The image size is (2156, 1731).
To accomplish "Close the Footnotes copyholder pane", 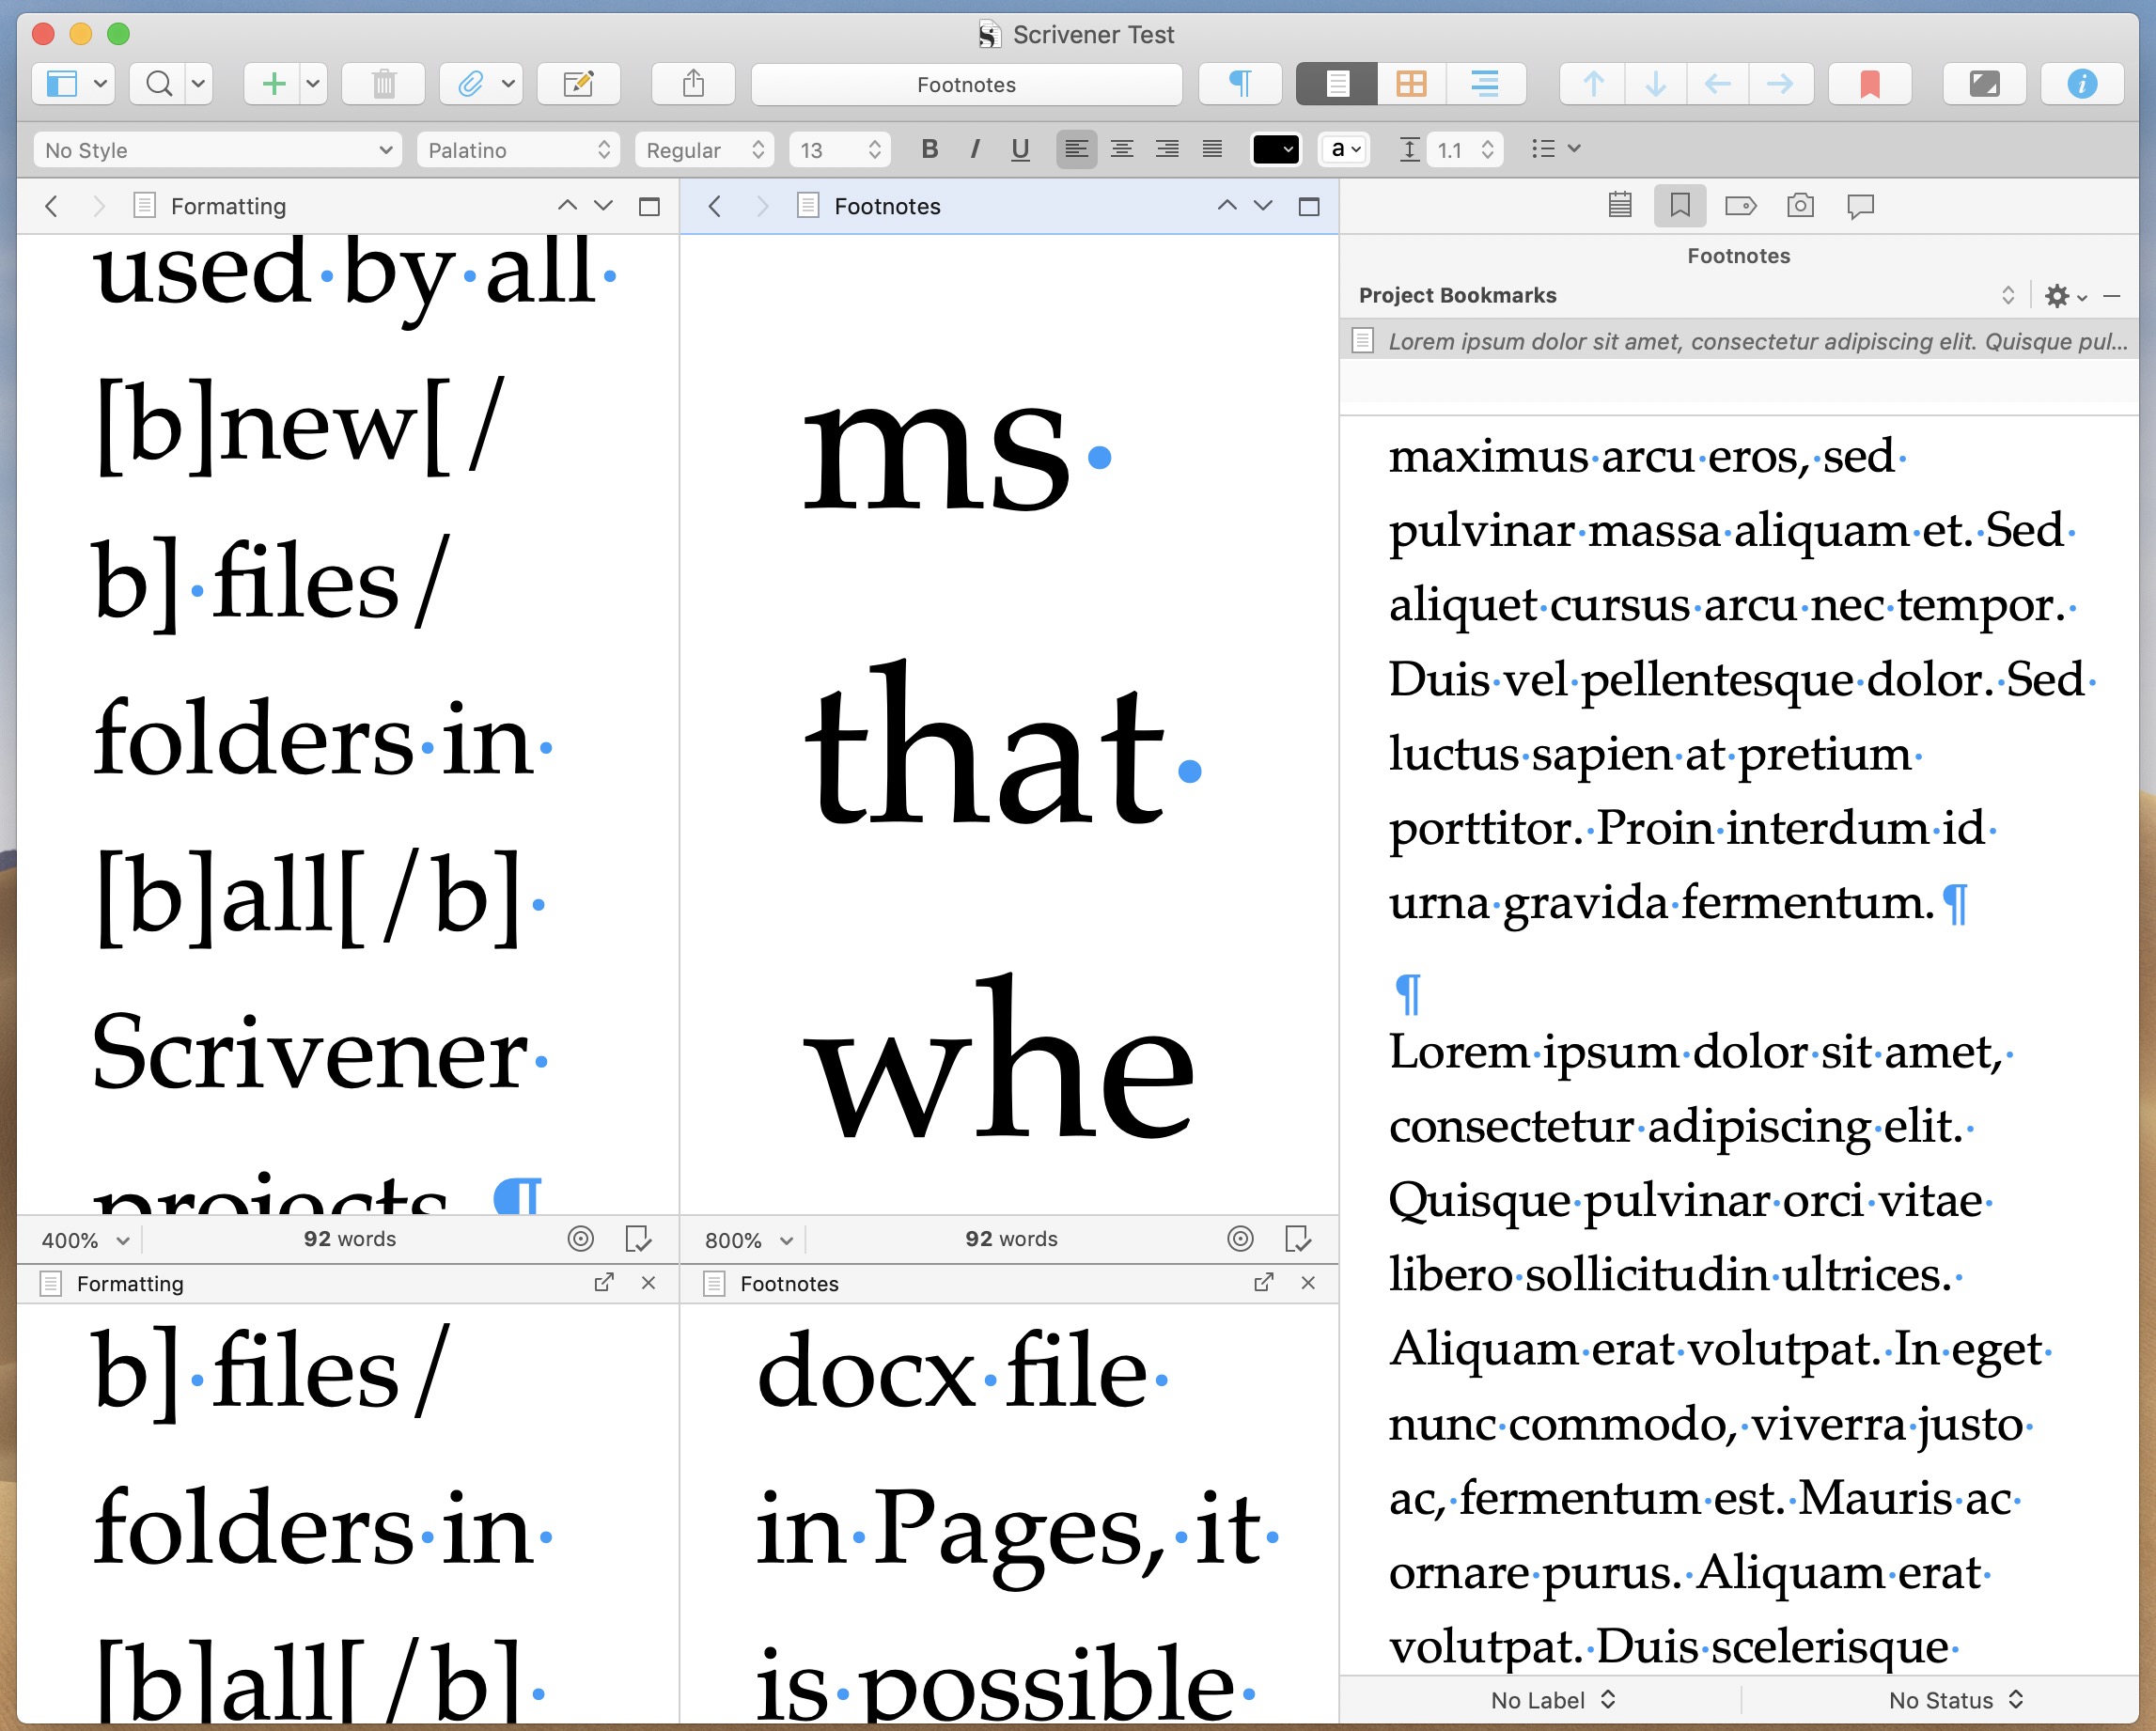I will [1308, 1283].
